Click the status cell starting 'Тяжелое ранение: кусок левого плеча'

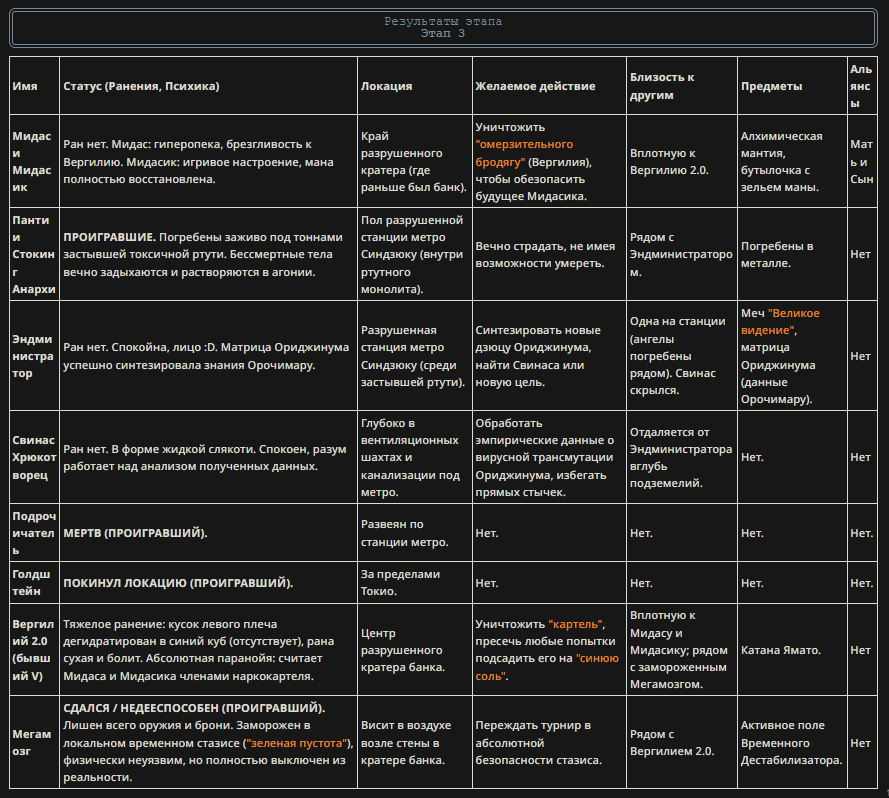click(208, 649)
